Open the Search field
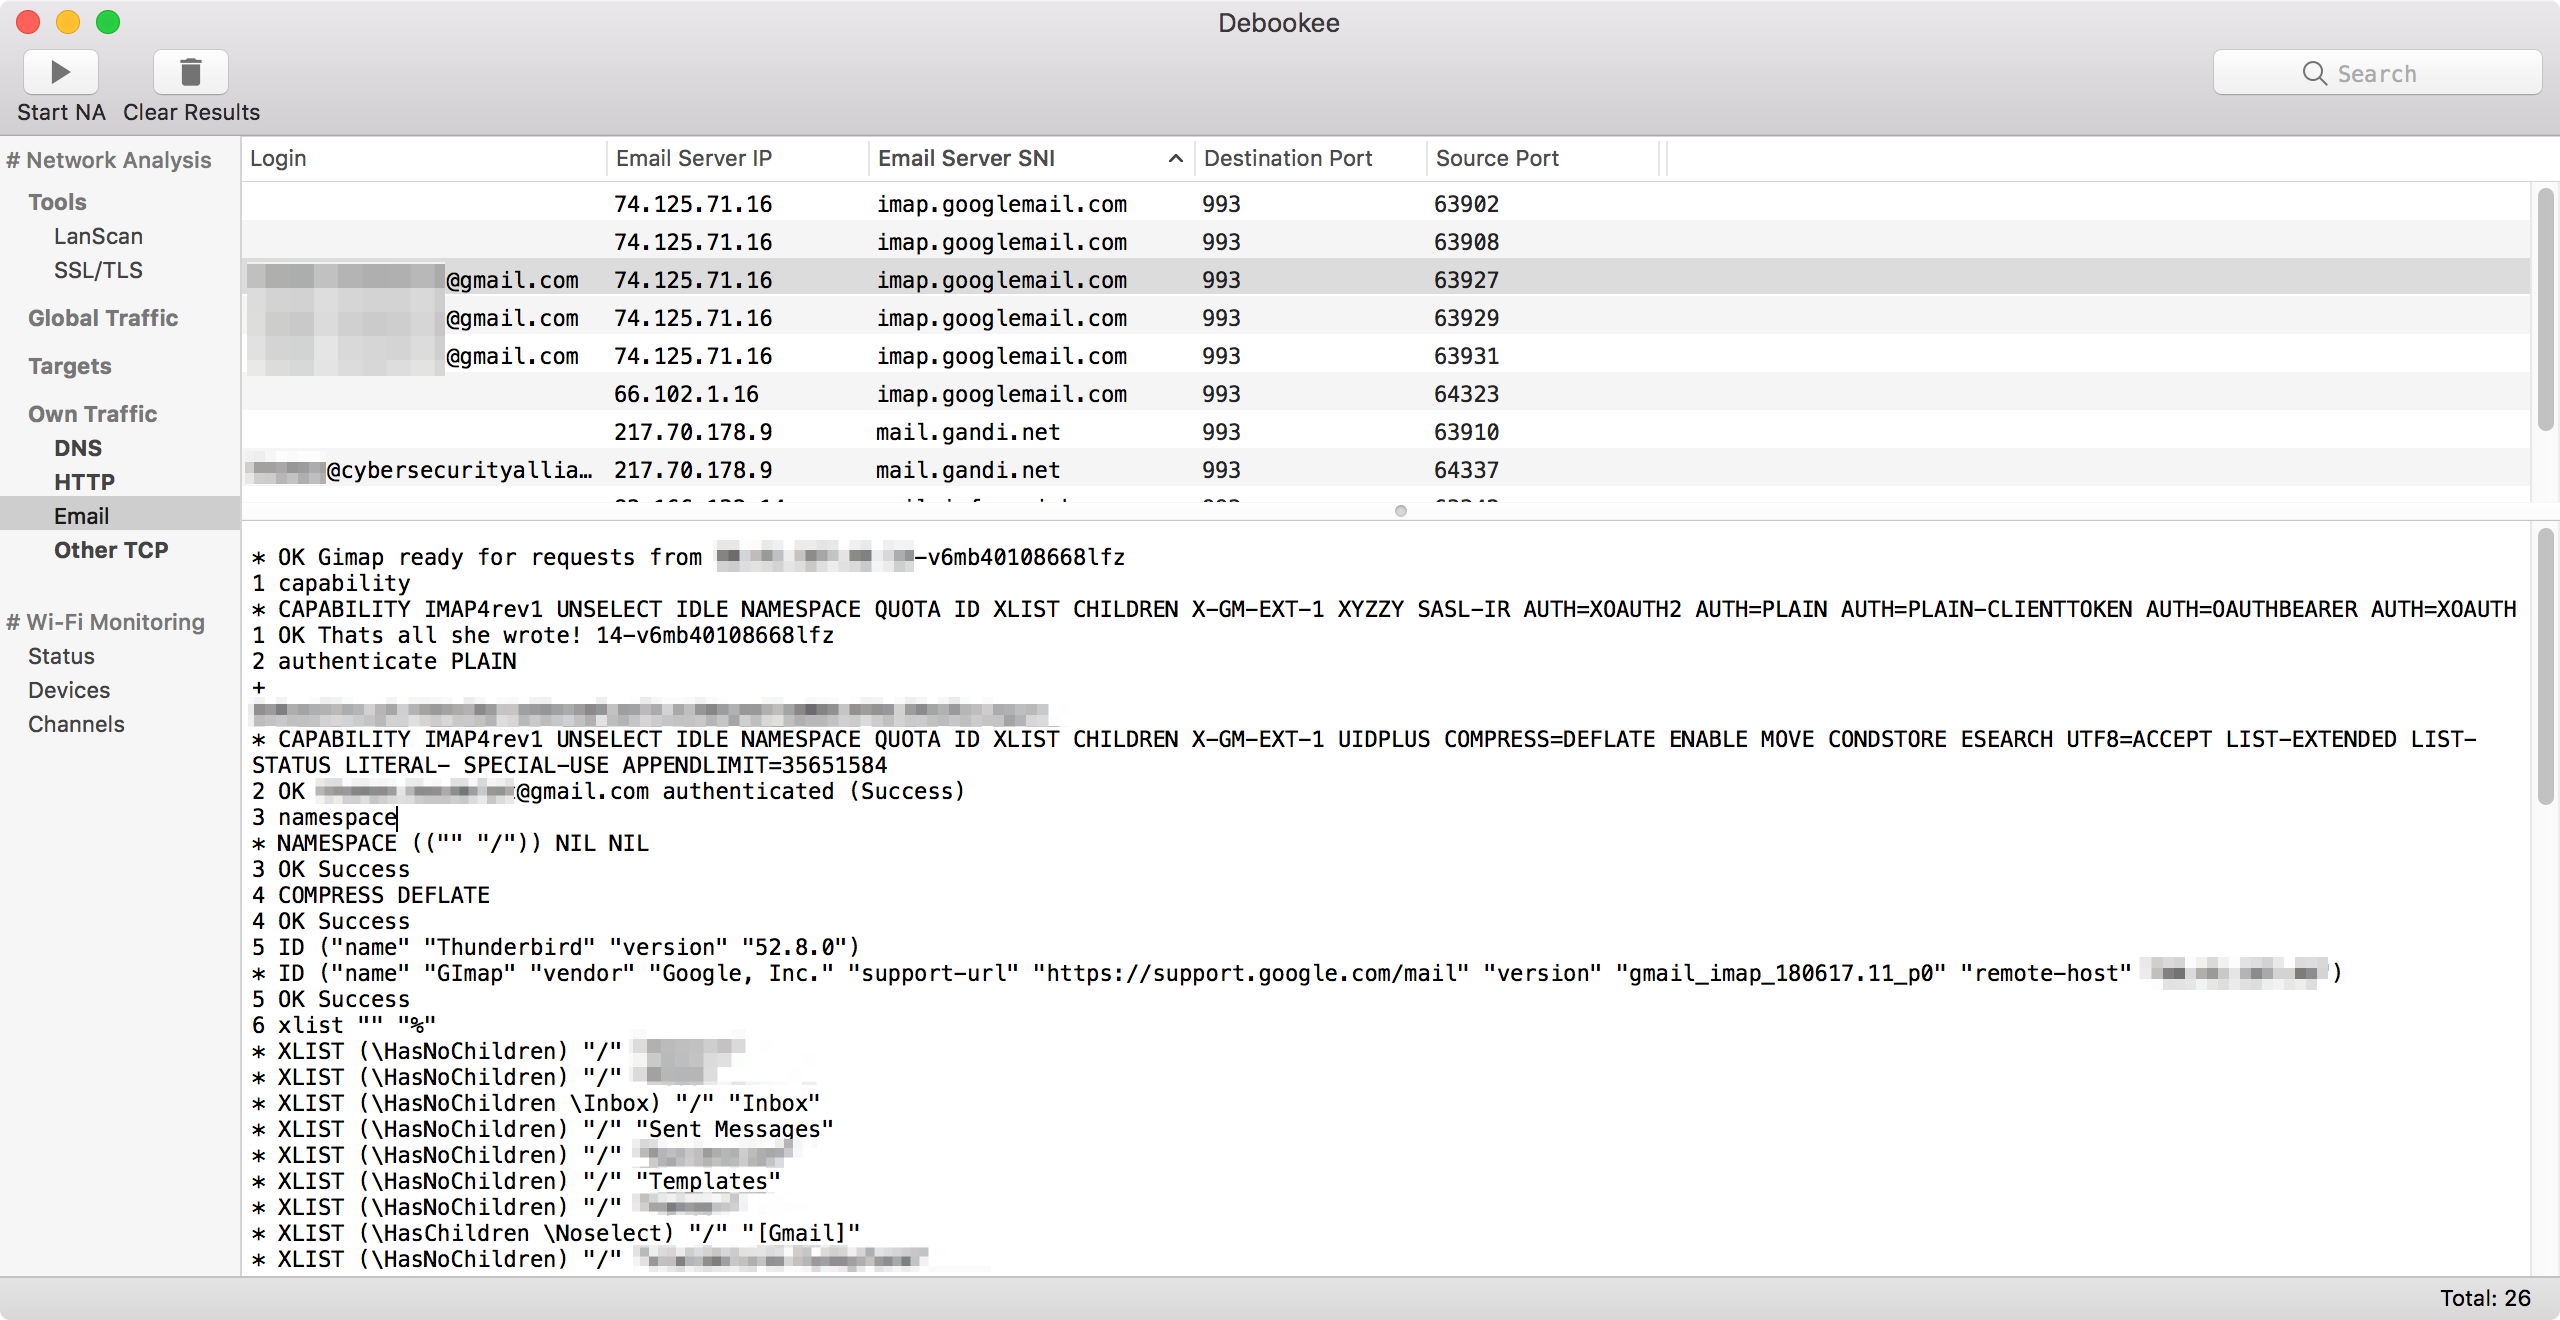 click(x=2375, y=72)
